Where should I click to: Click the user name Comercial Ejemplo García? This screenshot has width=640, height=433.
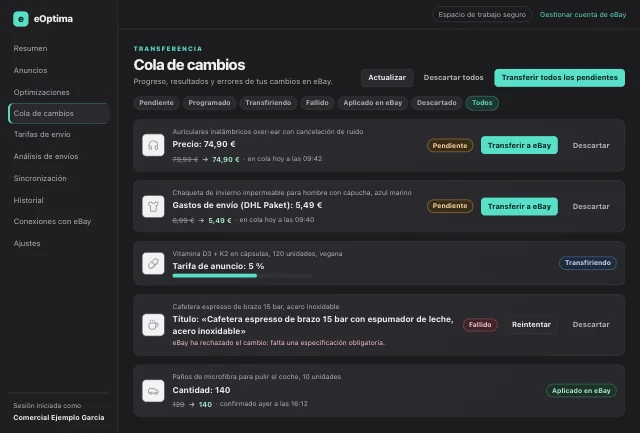(59, 417)
